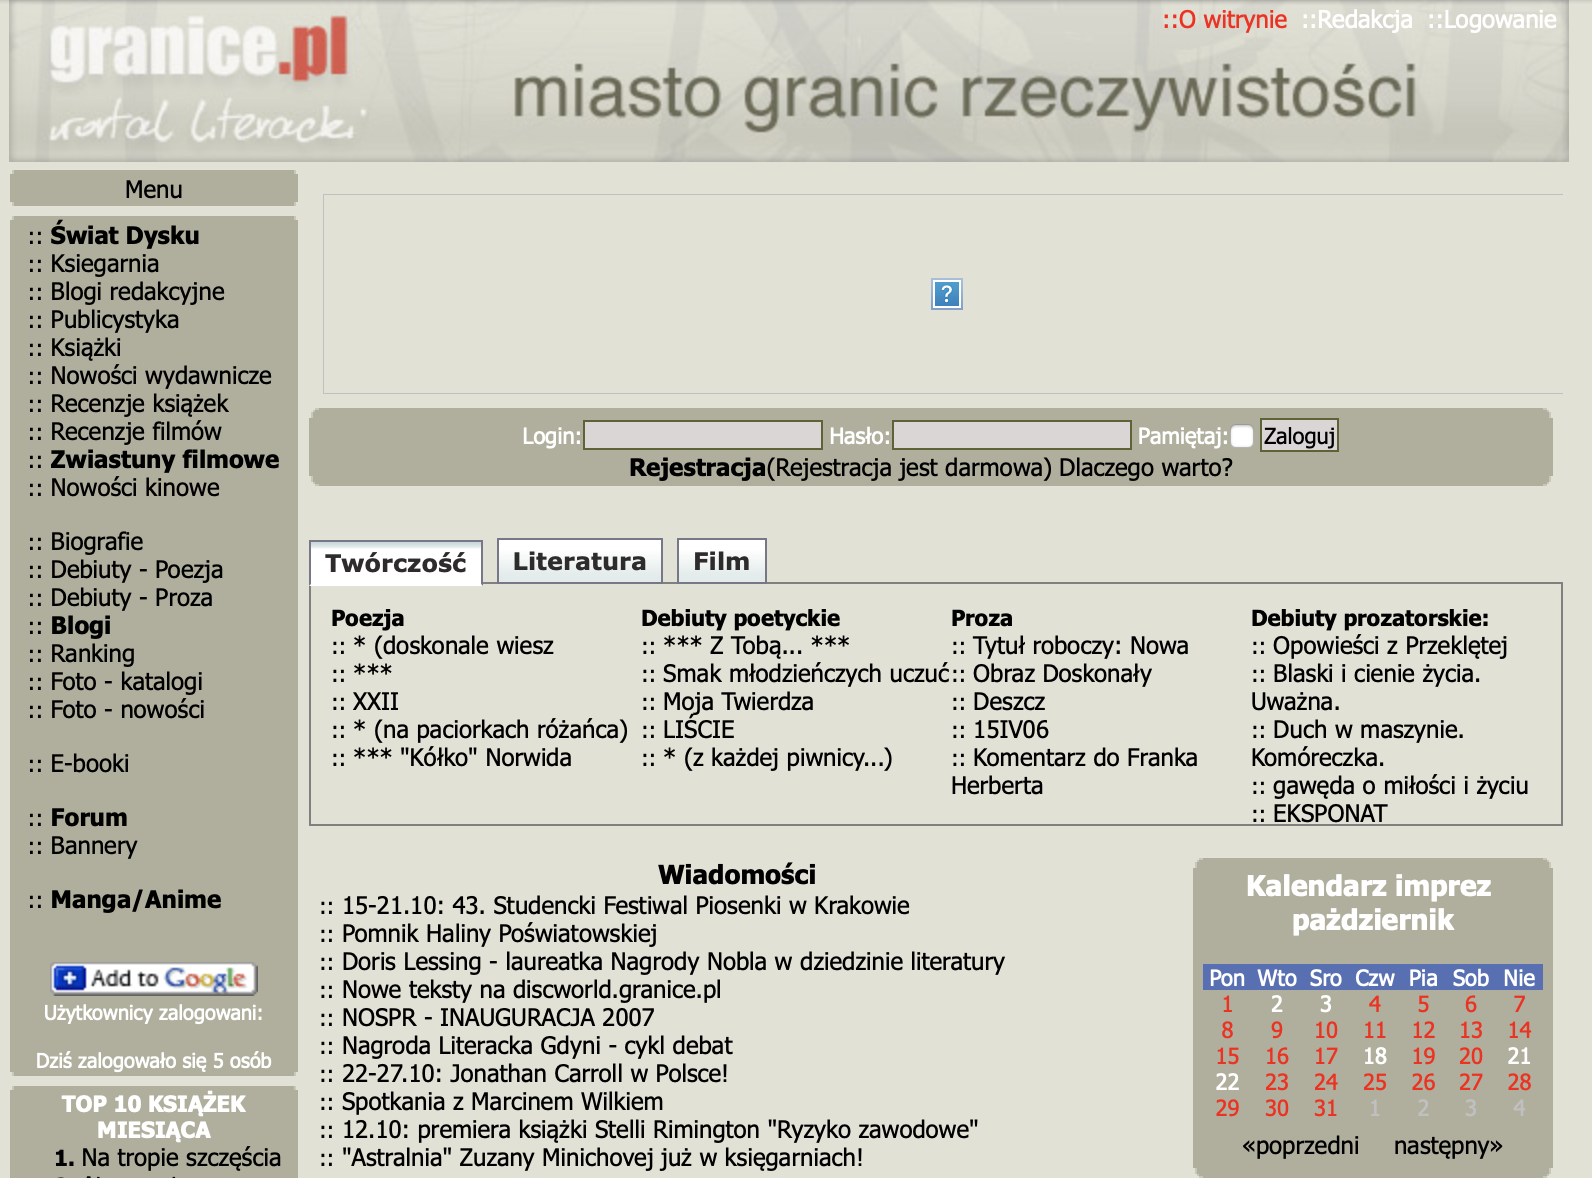
Task: Go to the następny calendar month
Action: tap(1447, 1146)
